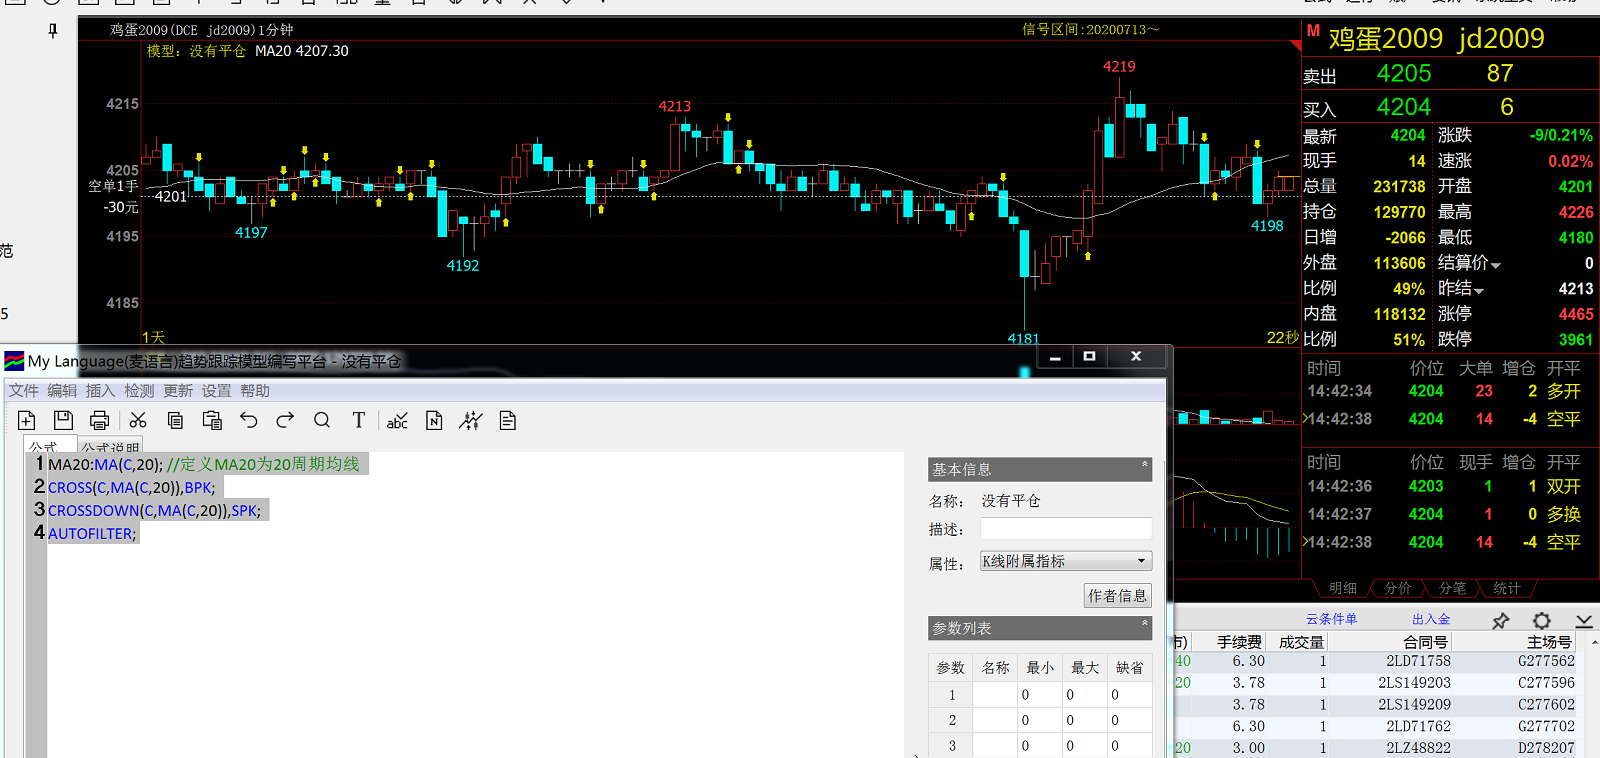Click the 合同号 column header

[1425, 642]
